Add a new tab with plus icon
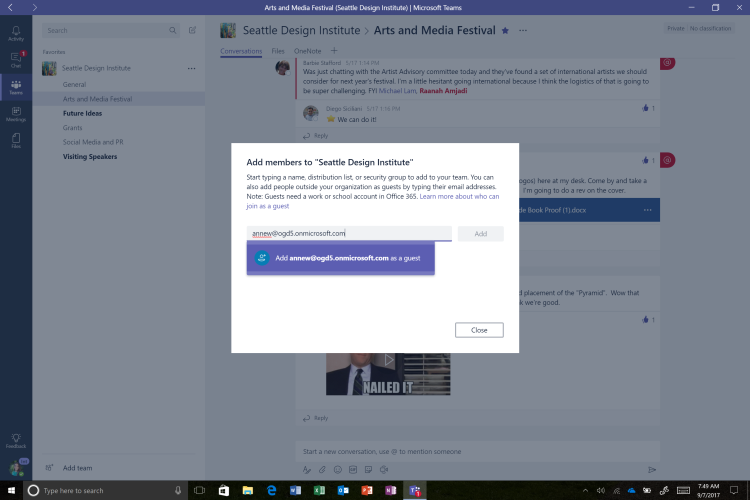 [334, 51]
